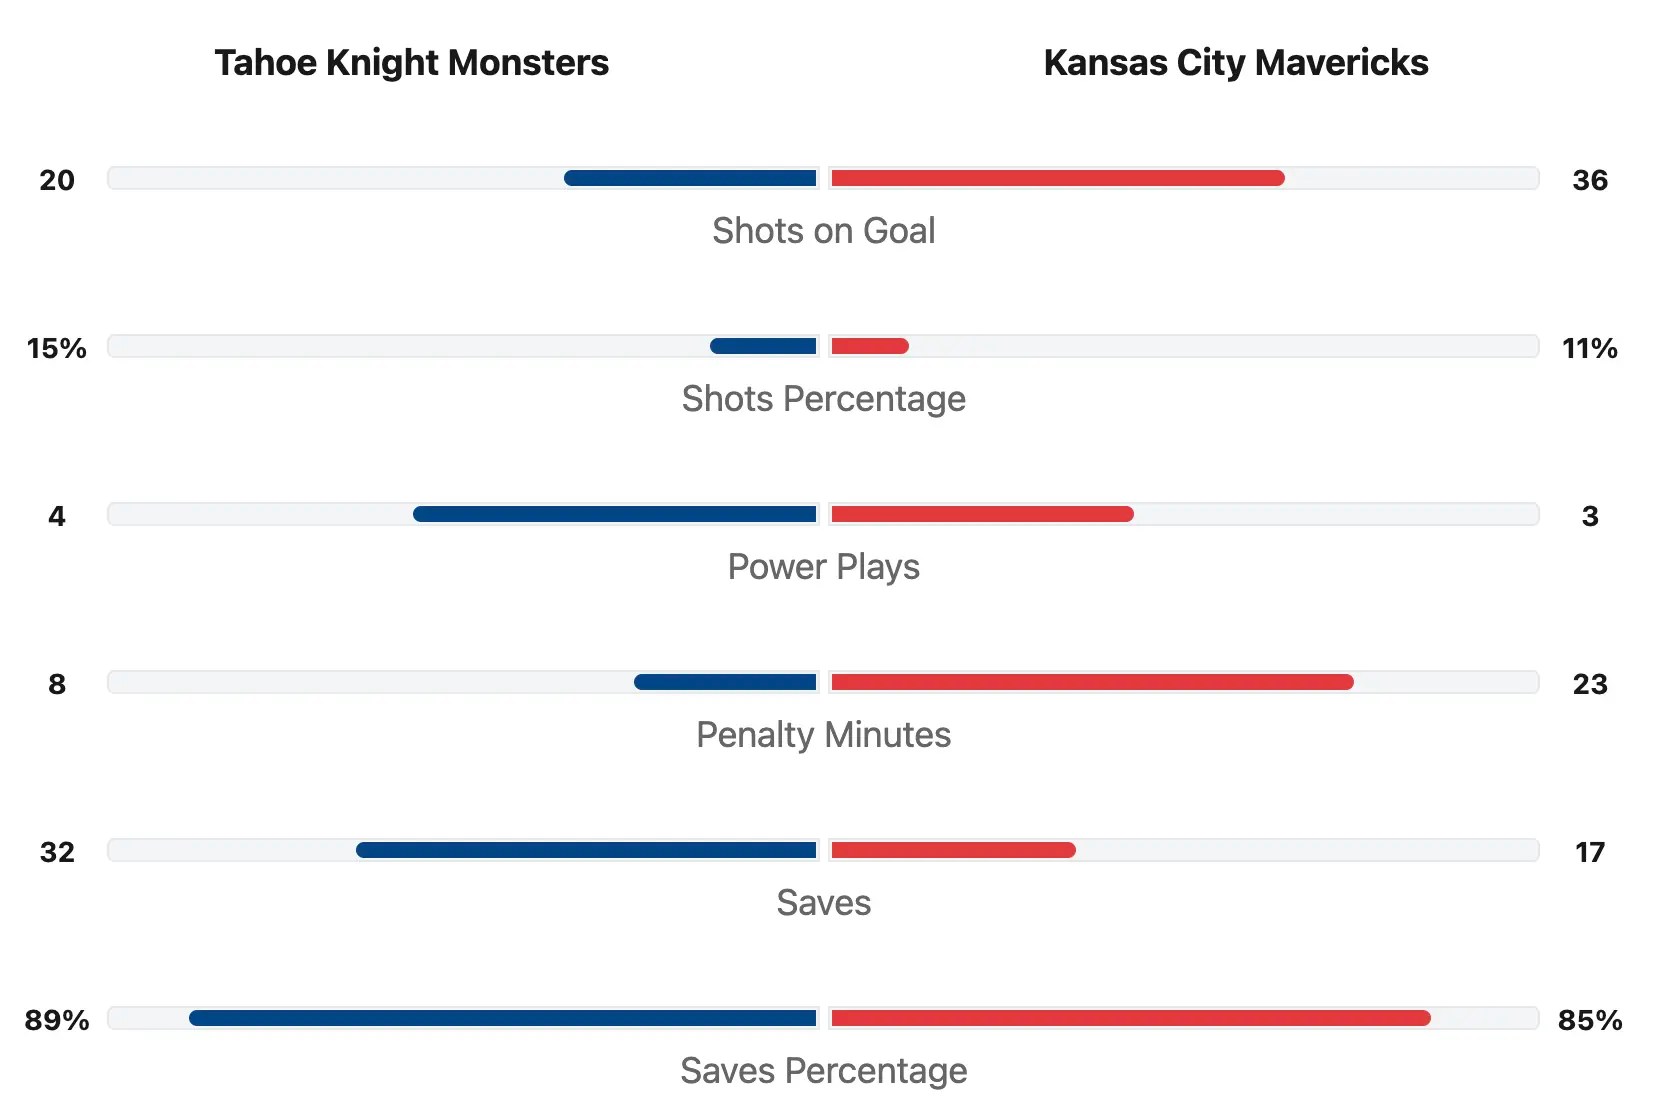Click the Kansas City Mavericks team name
1653x1102 pixels.
point(1235,63)
